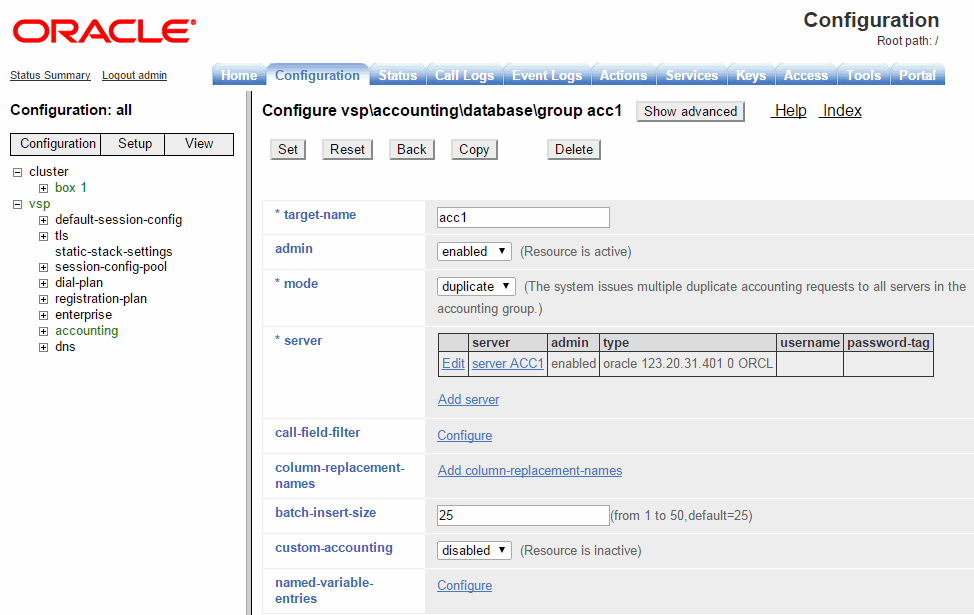This screenshot has height=615, width=974.
Task: Delete the acc1 group
Action: 574,150
